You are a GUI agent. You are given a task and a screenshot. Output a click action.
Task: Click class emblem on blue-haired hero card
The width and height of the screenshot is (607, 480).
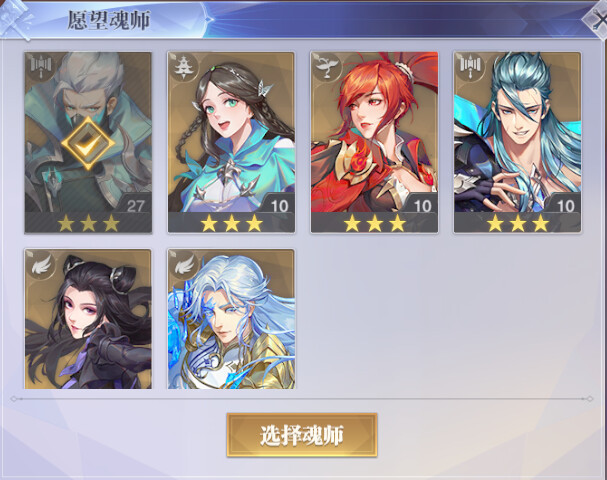point(470,66)
